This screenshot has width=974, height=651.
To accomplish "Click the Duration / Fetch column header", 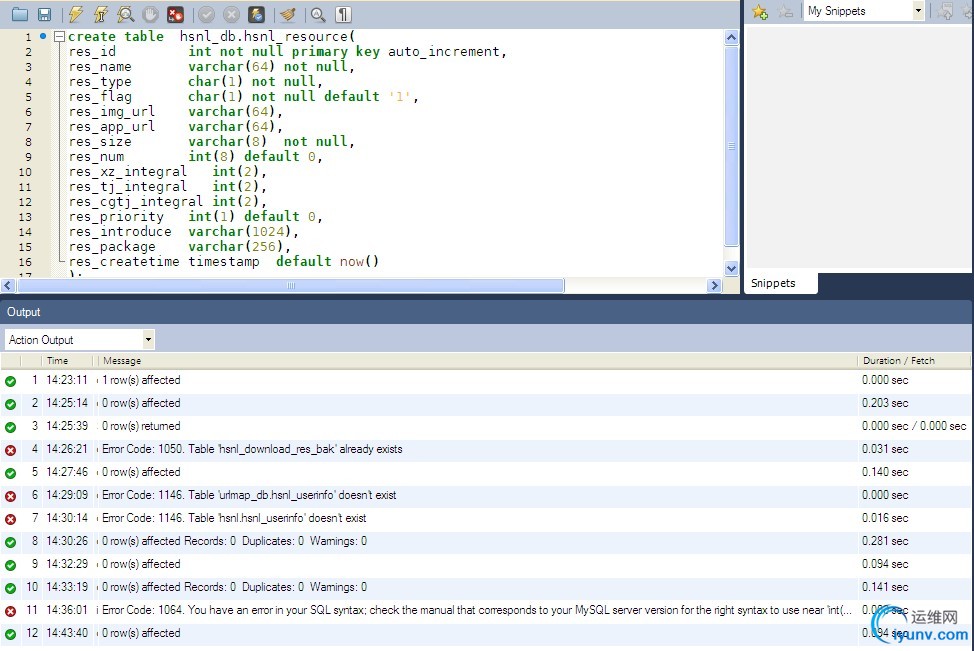I will tap(898, 360).
